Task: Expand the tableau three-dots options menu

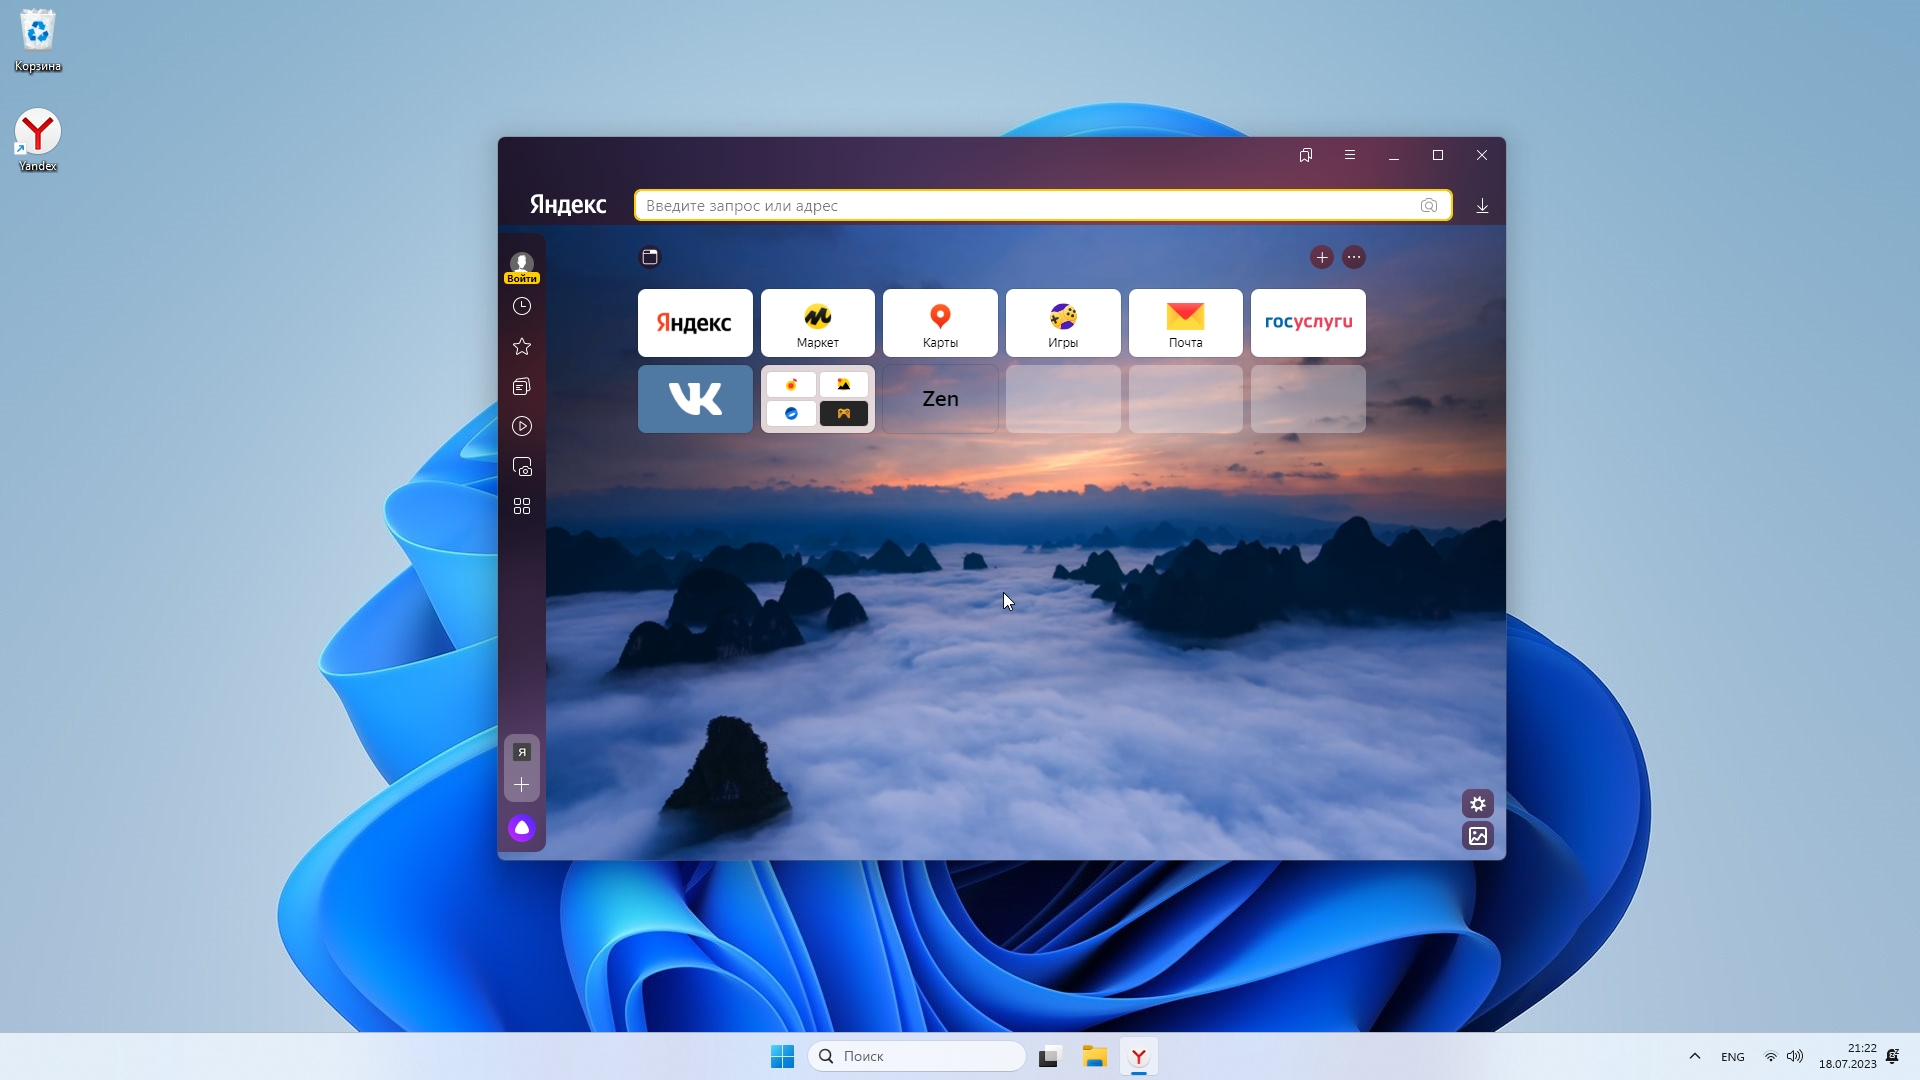Action: tap(1354, 257)
